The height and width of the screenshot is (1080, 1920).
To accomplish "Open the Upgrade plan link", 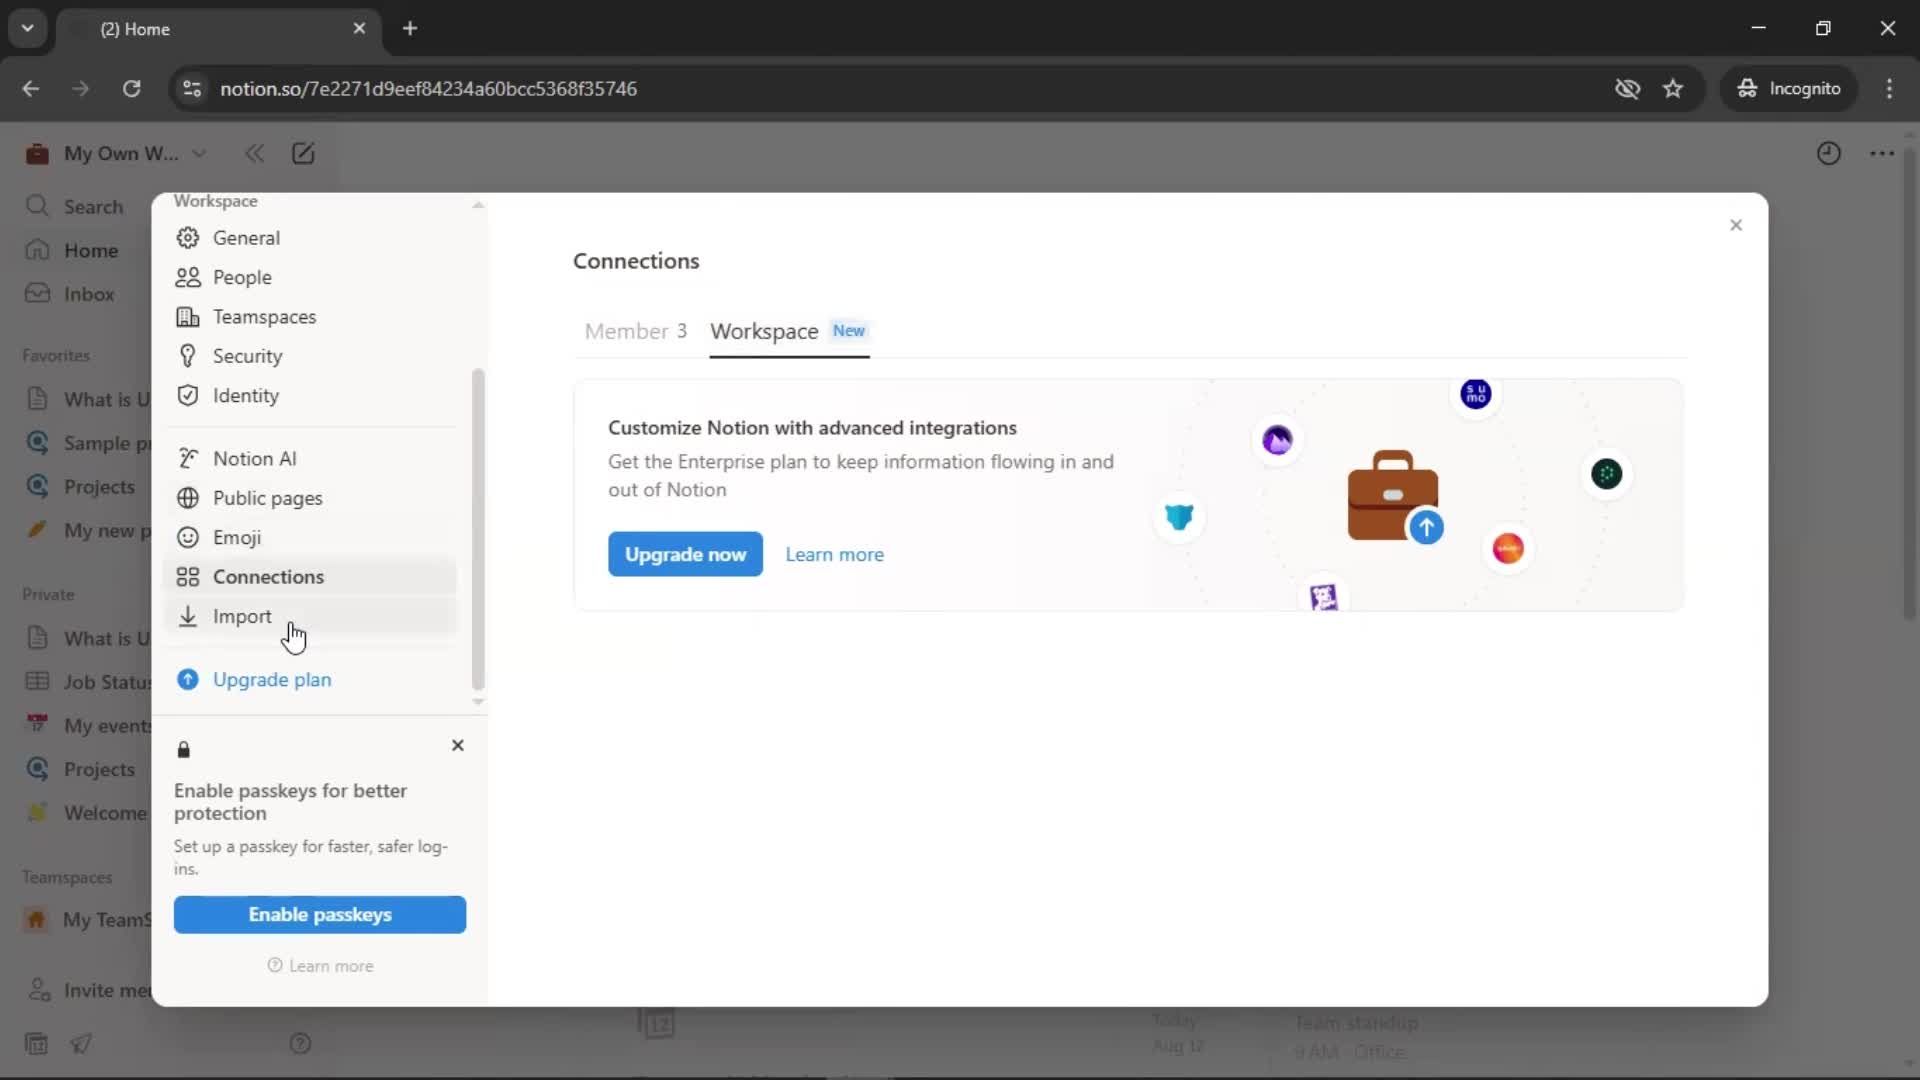I will 272,680.
